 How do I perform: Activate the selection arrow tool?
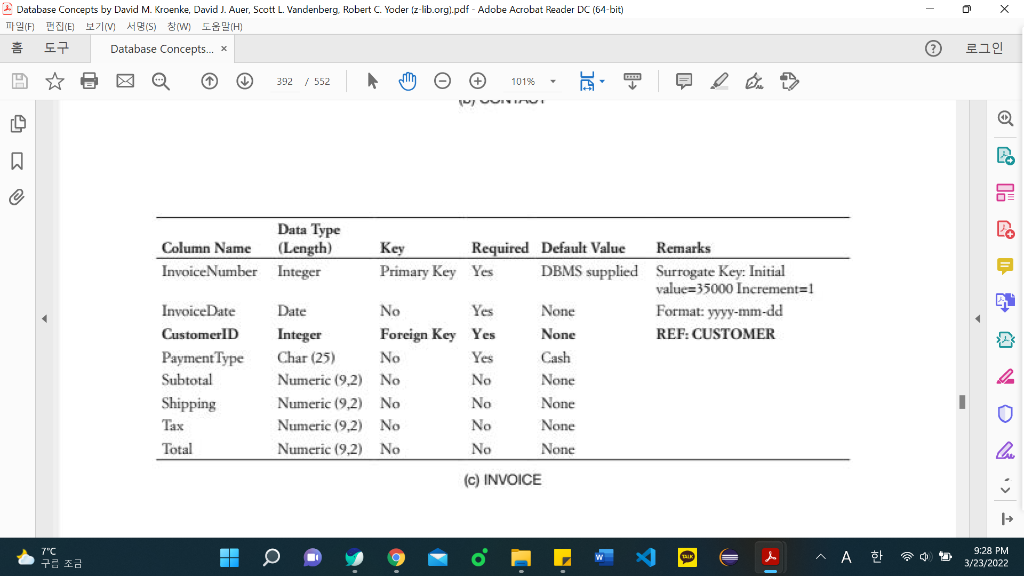pos(372,81)
